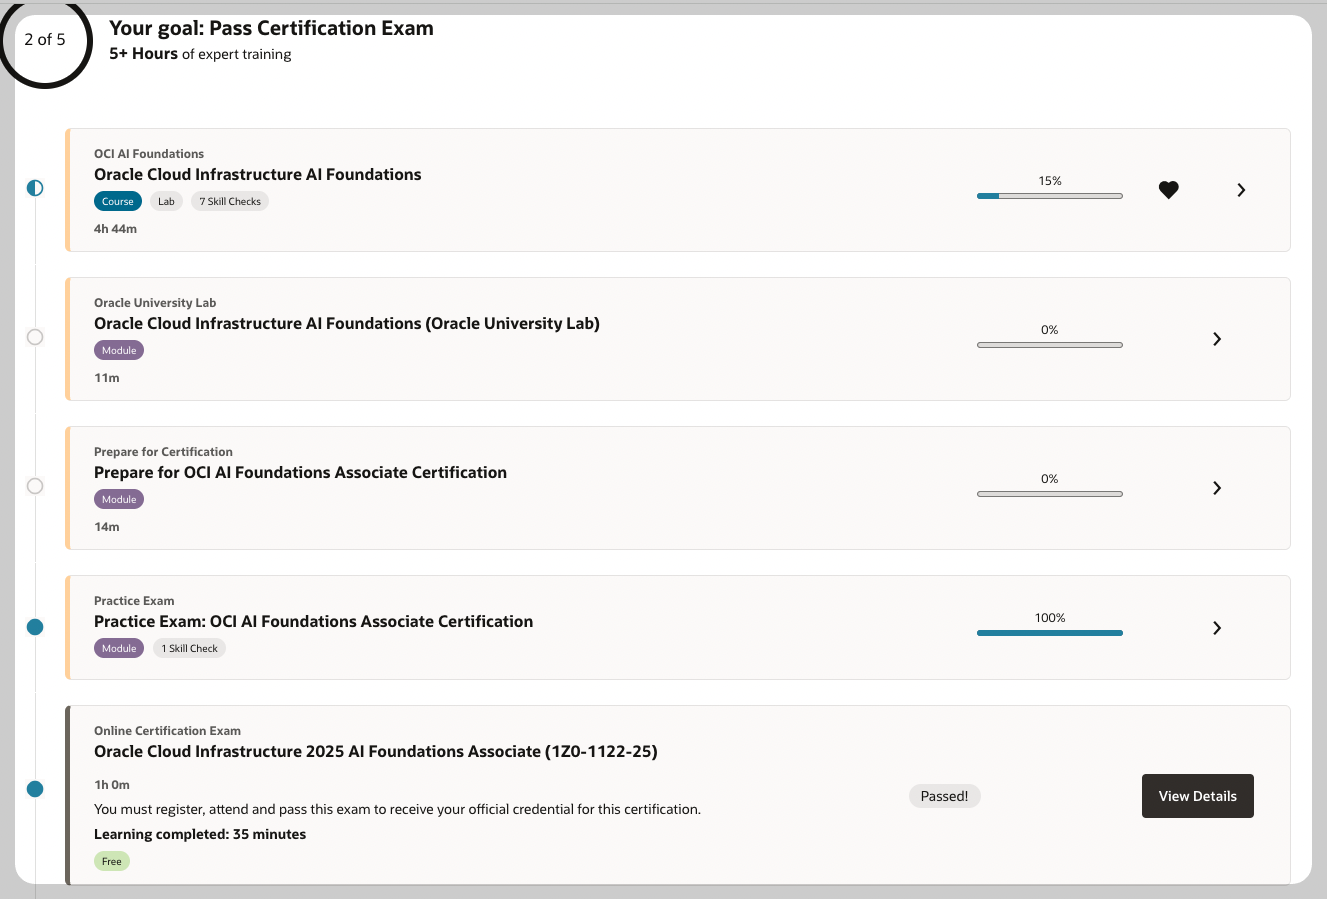Open Practice Exam: OCI AI Foundations Associate Certification title
Viewport: 1327px width, 899px height.
[x=313, y=621]
